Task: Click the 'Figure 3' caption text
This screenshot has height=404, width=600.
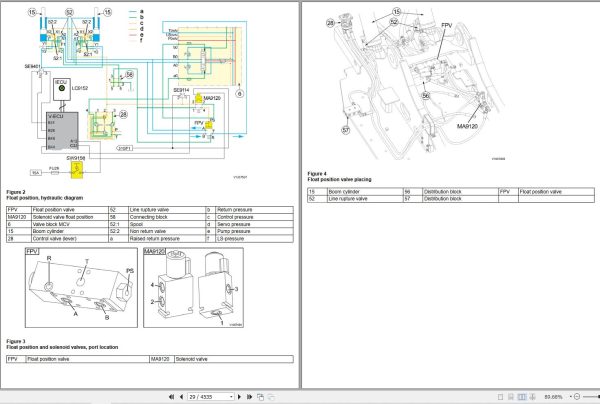Action: click(16, 341)
